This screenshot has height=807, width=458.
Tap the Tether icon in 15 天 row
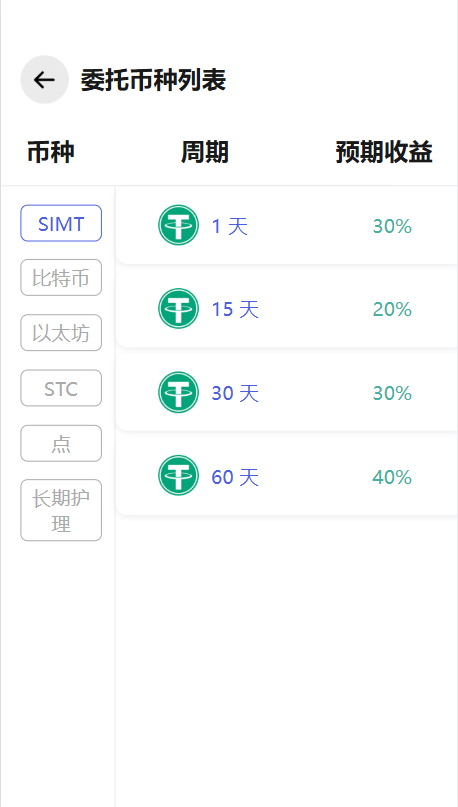(x=178, y=308)
